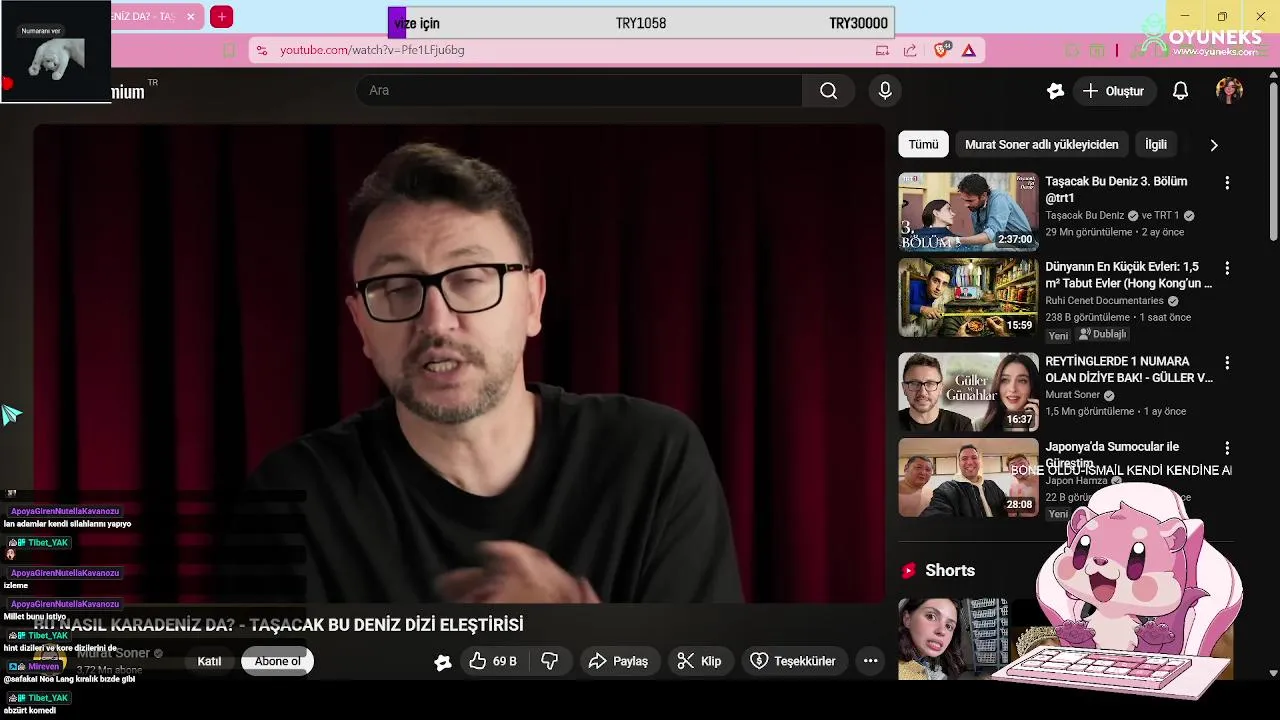Click the Teşekkürler button
Screen dimensions: 1280x720
793,661
